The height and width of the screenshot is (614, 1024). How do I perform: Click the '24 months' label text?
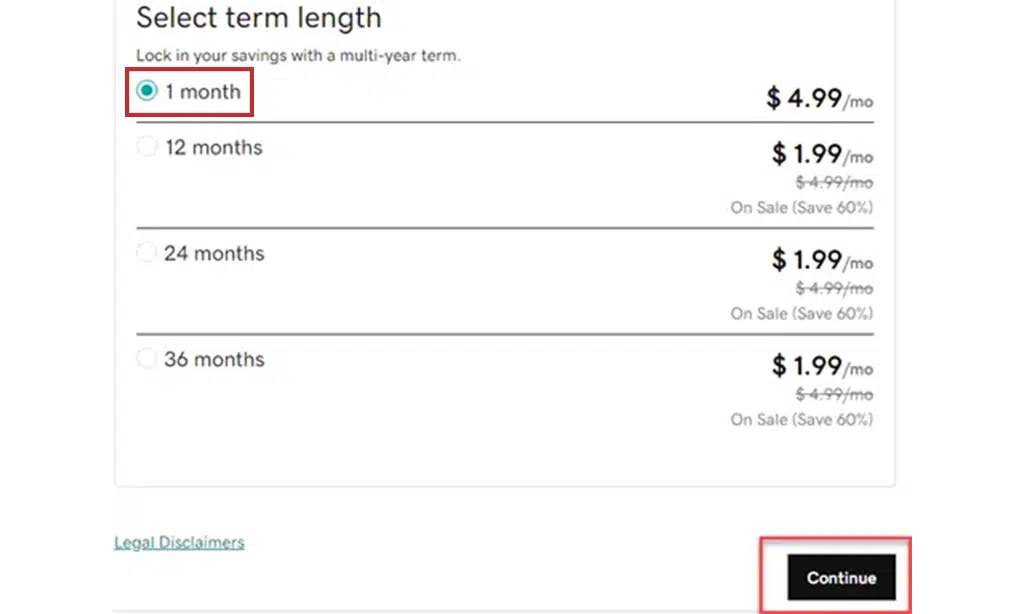pos(215,252)
